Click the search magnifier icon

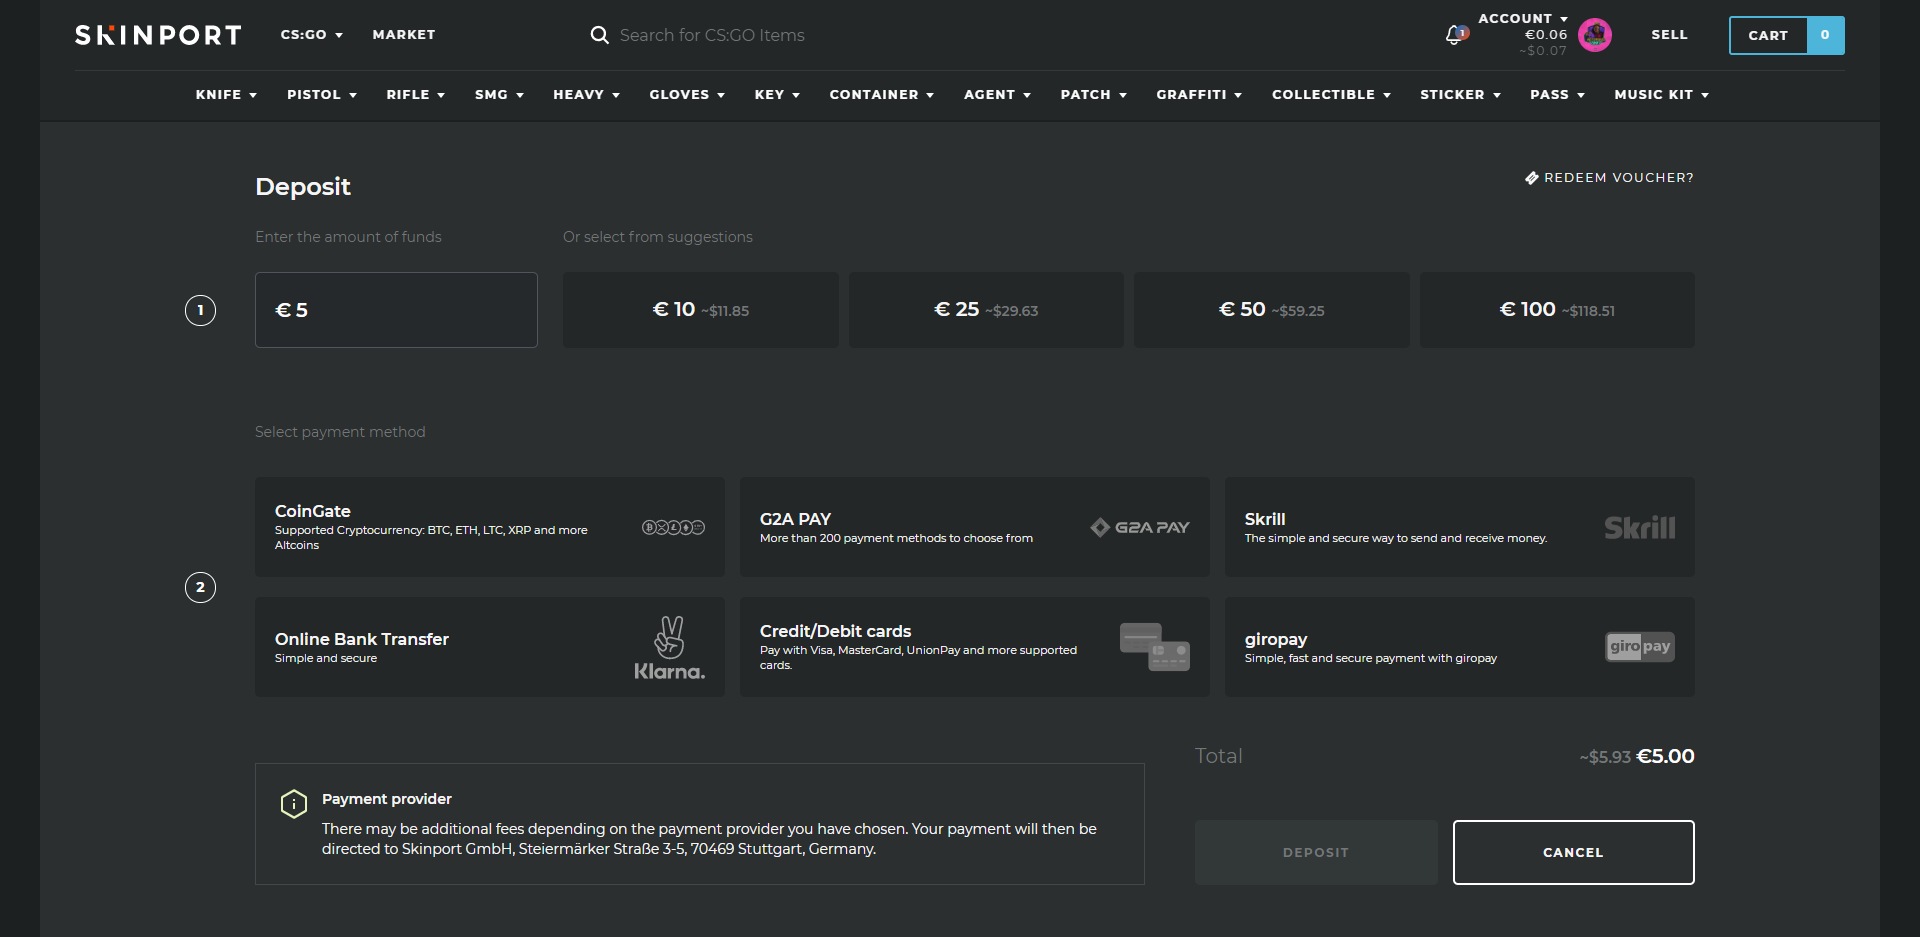pos(599,35)
